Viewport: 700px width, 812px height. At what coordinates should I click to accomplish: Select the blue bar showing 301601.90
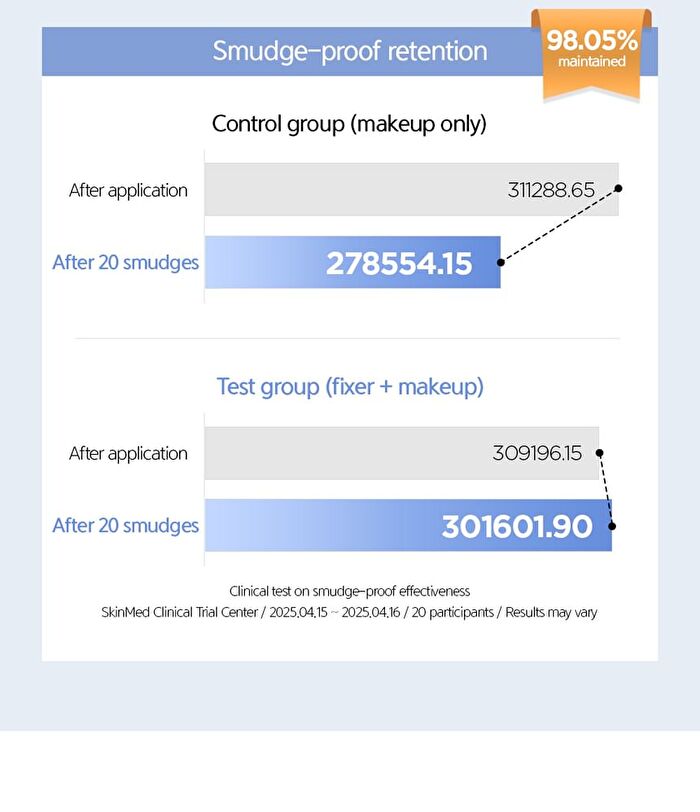[409, 526]
